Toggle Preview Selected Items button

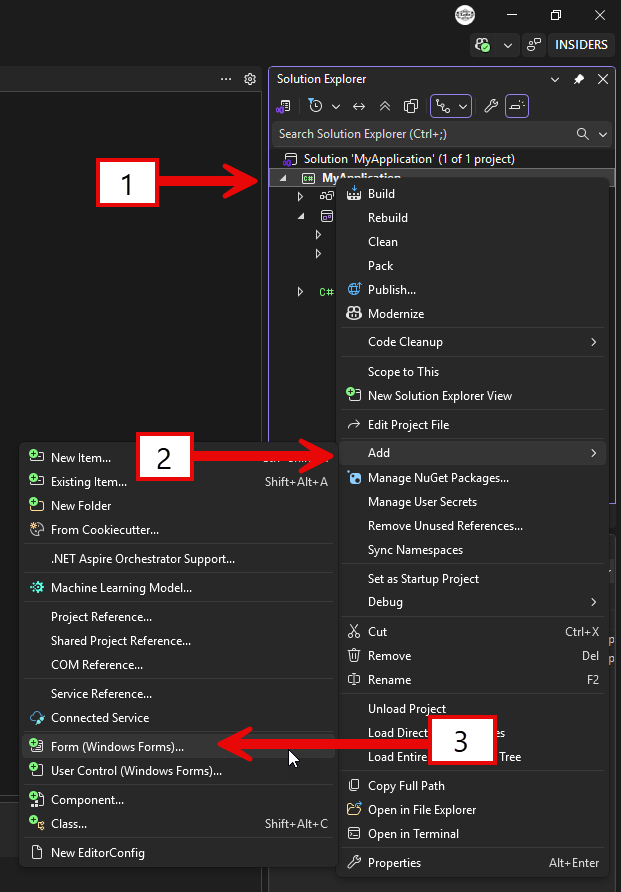pos(517,106)
